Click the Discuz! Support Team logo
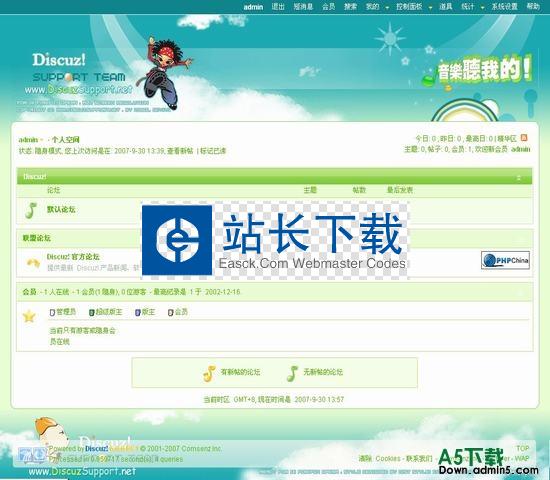Viewport: 550px width, 480px height. pos(79,74)
